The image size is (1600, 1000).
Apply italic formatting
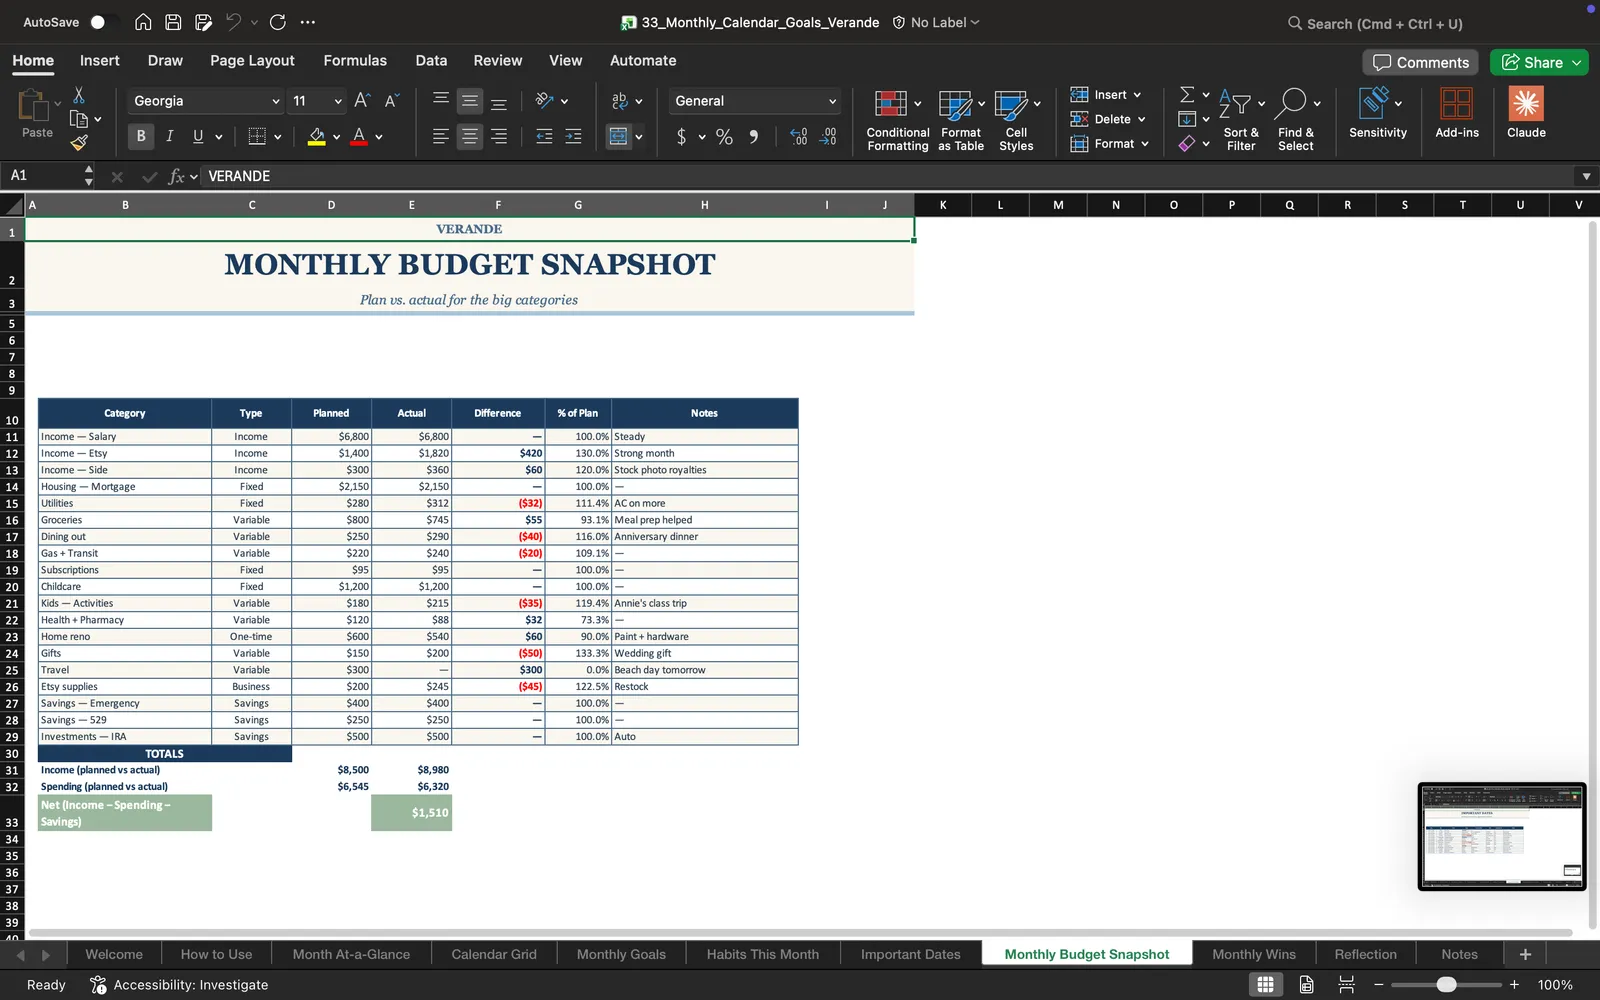tap(169, 136)
